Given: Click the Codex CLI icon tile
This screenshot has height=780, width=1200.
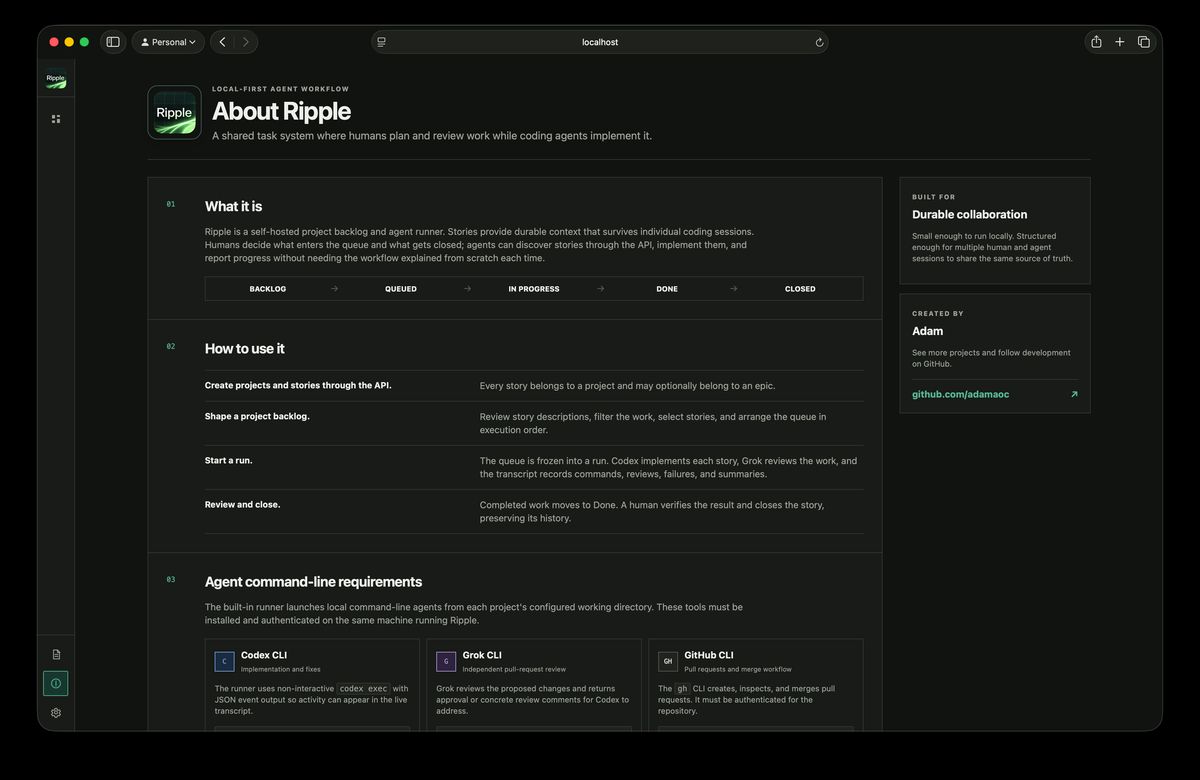Looking at the screenshot, I should tap(224, 661).
